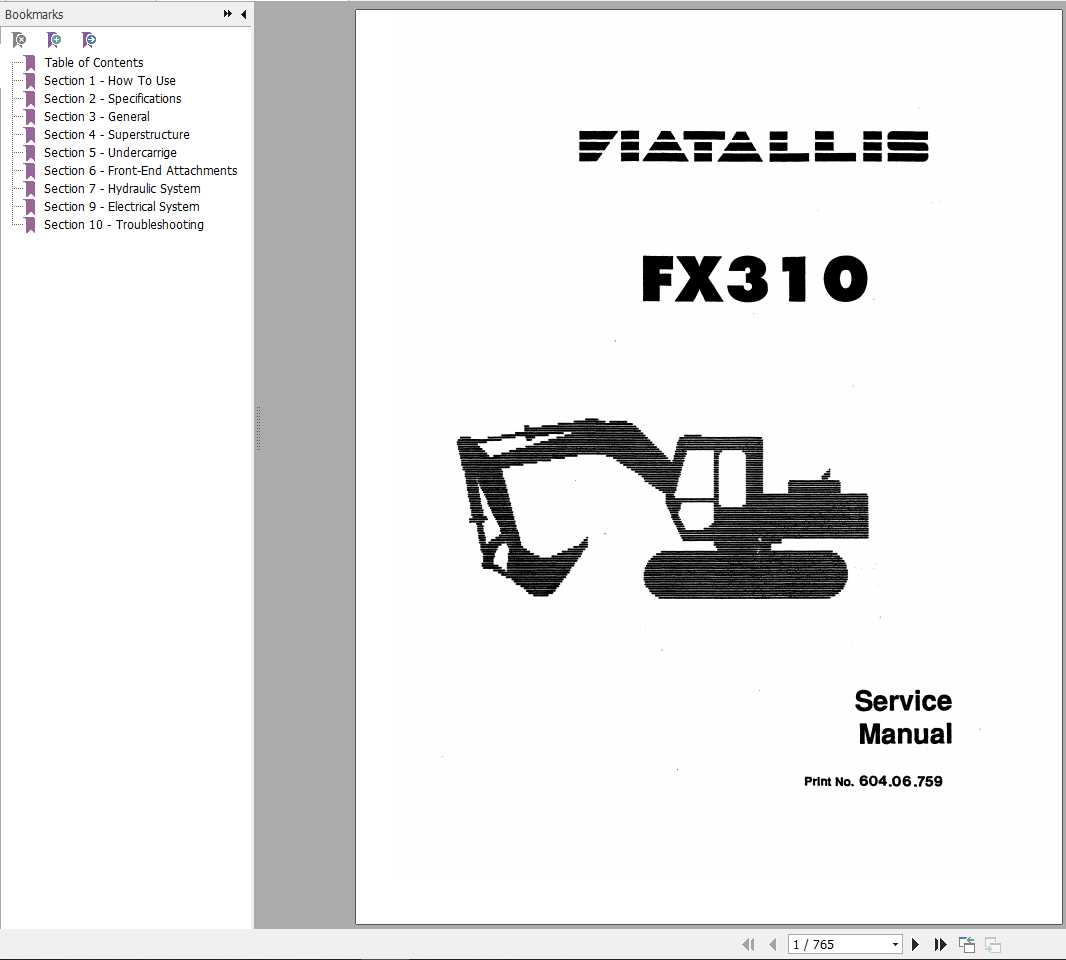Click the go-to bookmark icon
1066x960 pixels.
point(89,40)
